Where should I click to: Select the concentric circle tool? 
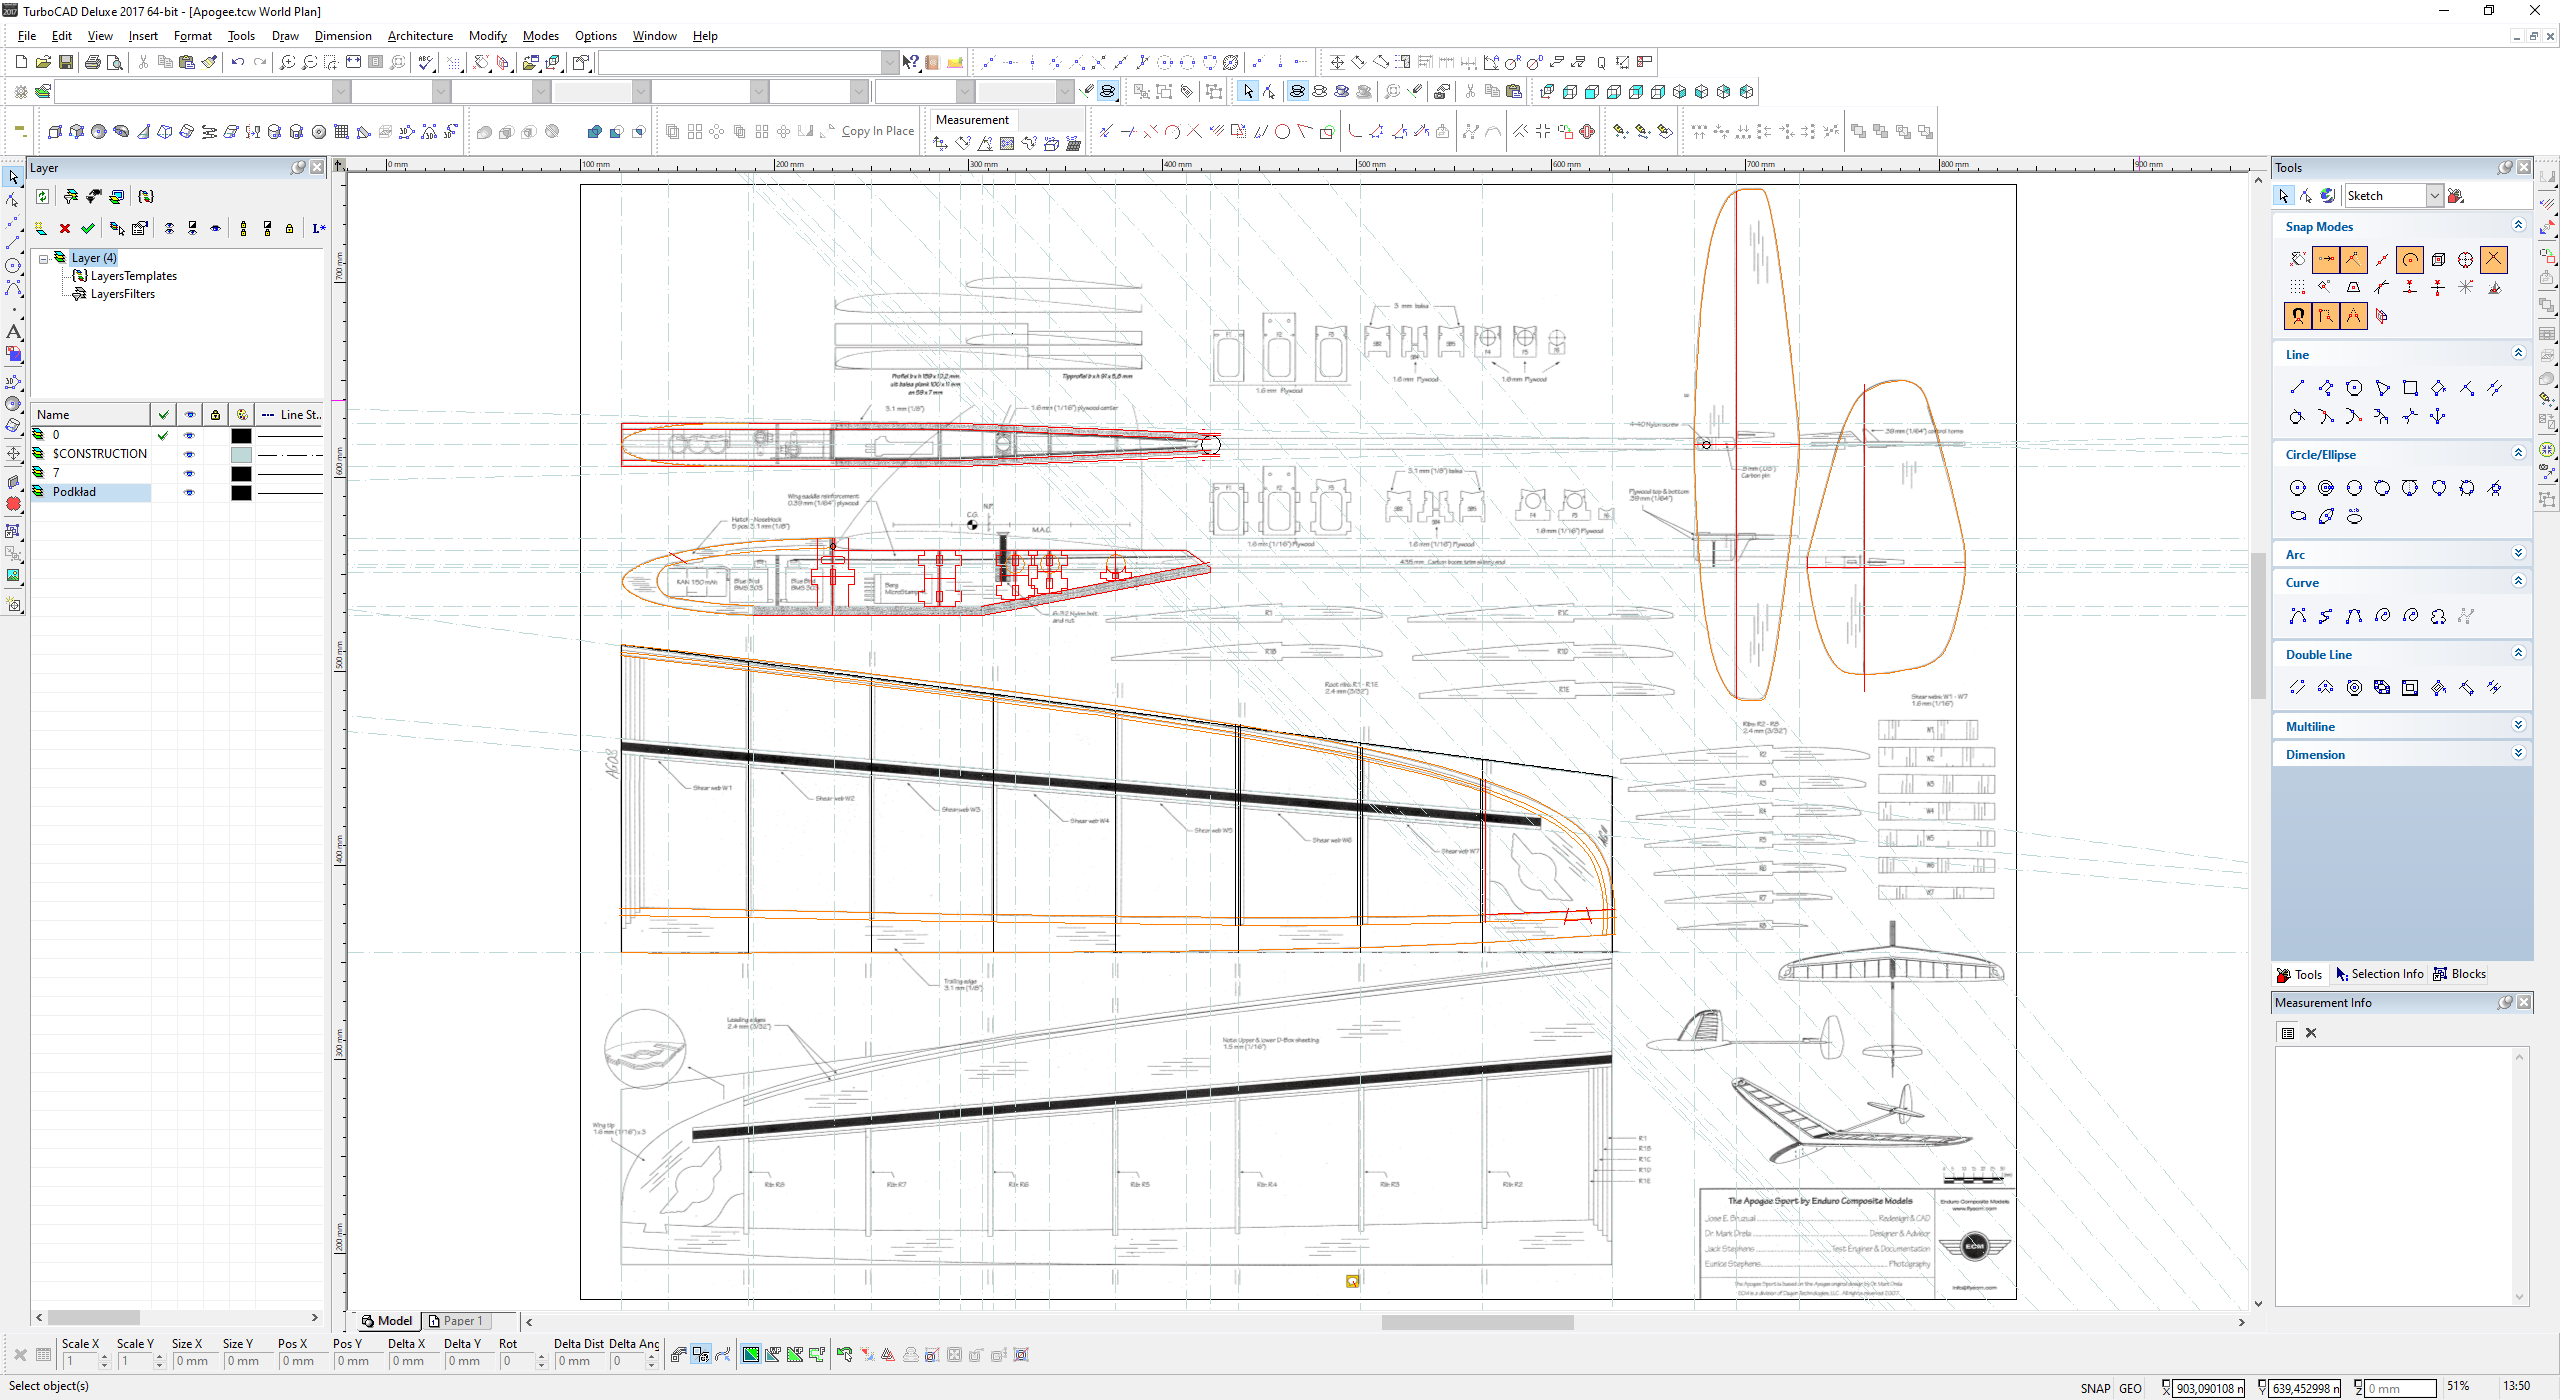pyautogui.click(x=2326, y=488)
